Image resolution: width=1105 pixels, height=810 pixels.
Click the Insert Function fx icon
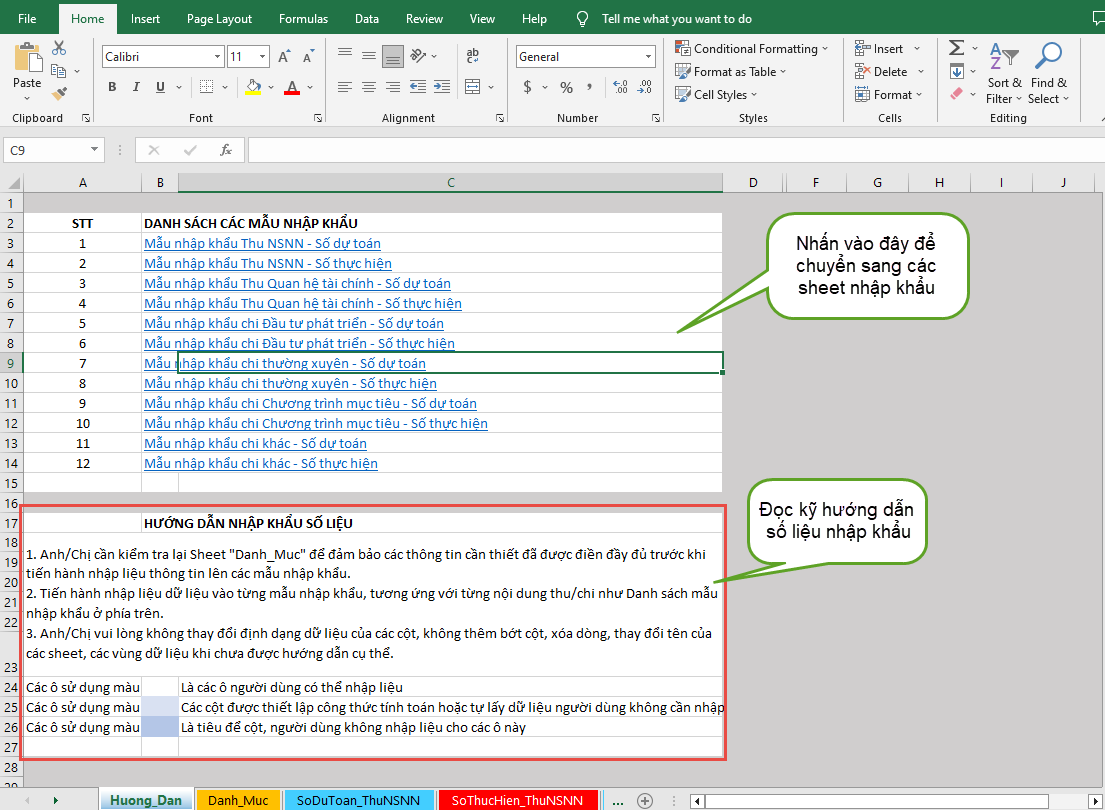226,150
